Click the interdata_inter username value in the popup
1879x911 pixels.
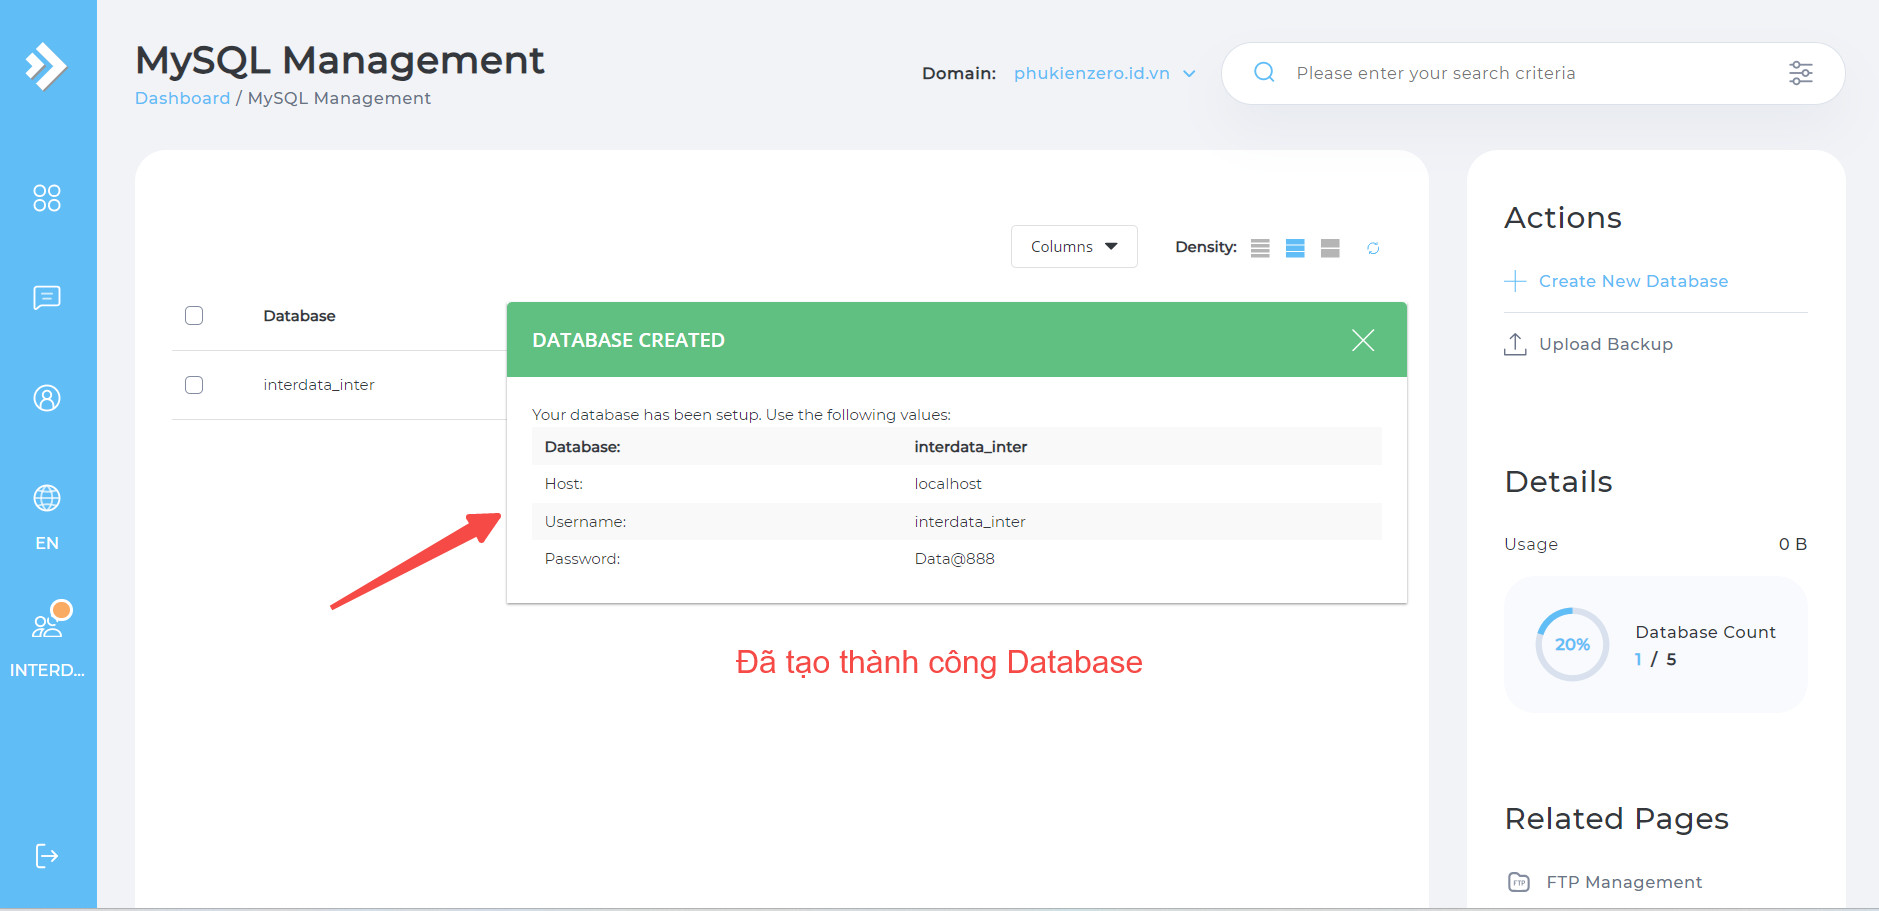point(970,522)
